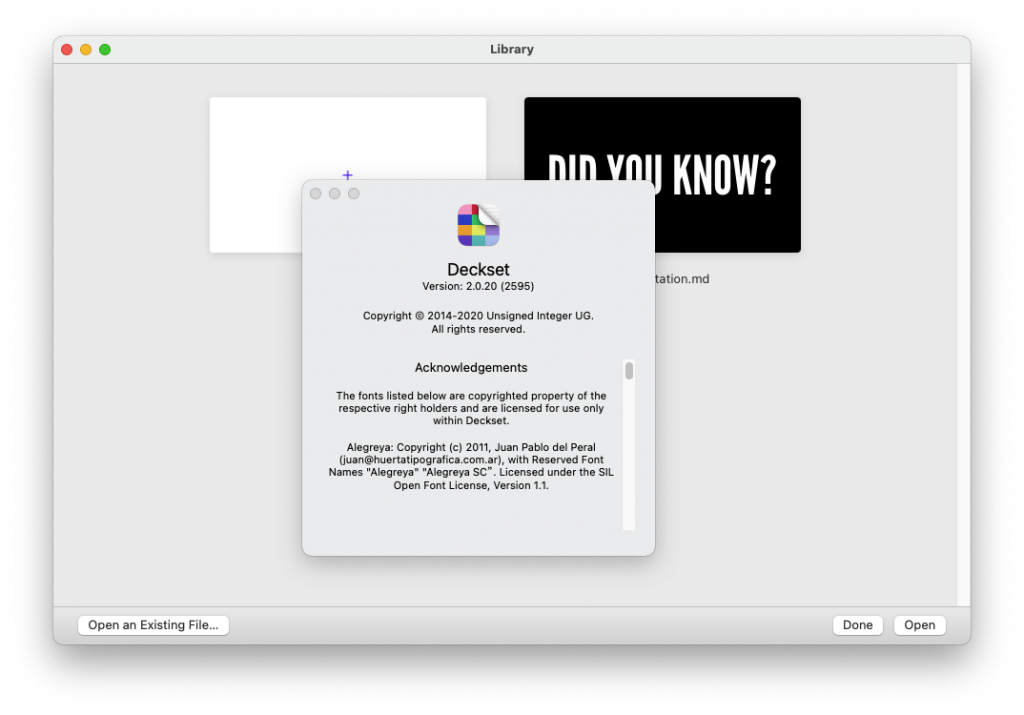This screenshot has width=1024, height=715.
Task: Minimize the Library window with yellow button
Action: coord(86,50)
